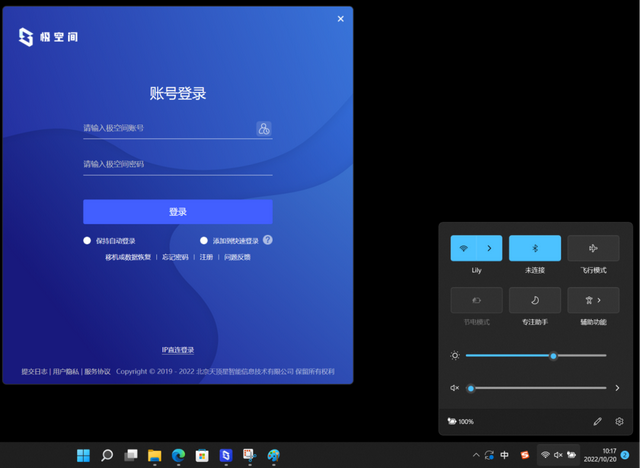Toggle the 节电模式 battery saver tile
The image size is (640, 468).
(476, 300)
